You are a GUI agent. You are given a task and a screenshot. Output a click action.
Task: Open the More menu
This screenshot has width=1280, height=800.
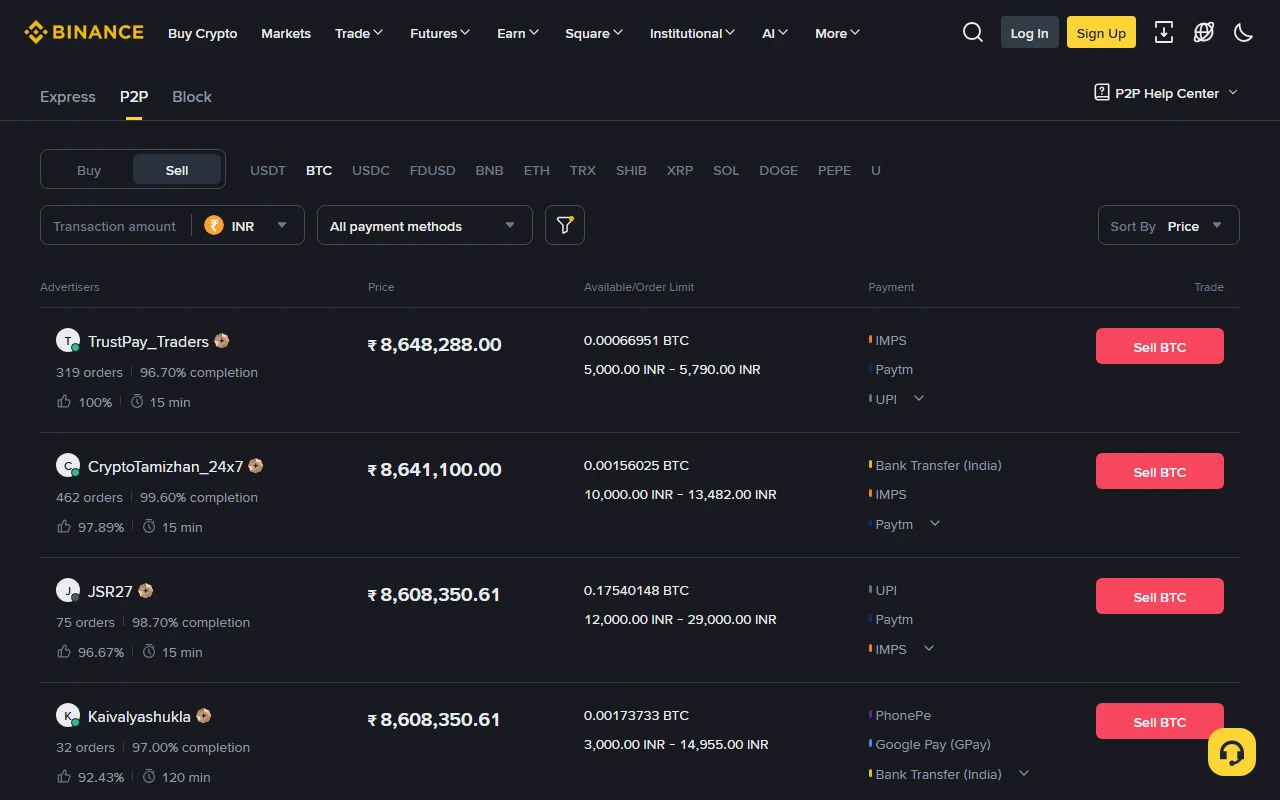tap(838, 33)
